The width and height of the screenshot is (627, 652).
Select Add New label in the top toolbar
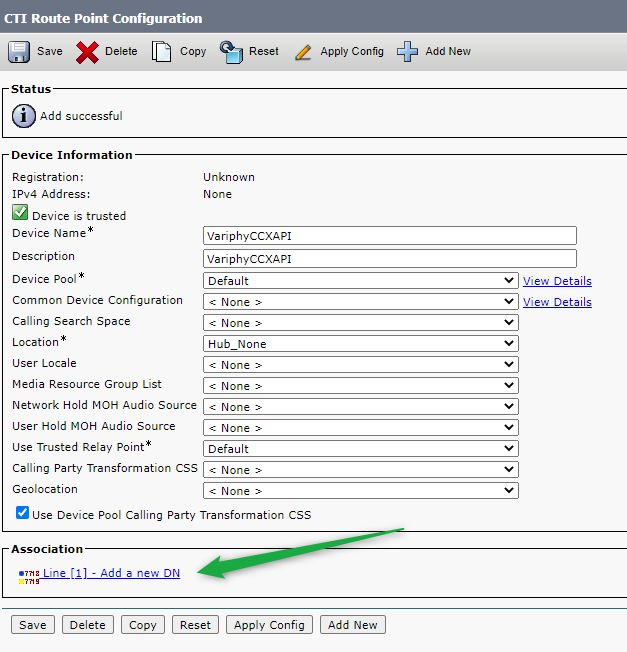point(448,51)
